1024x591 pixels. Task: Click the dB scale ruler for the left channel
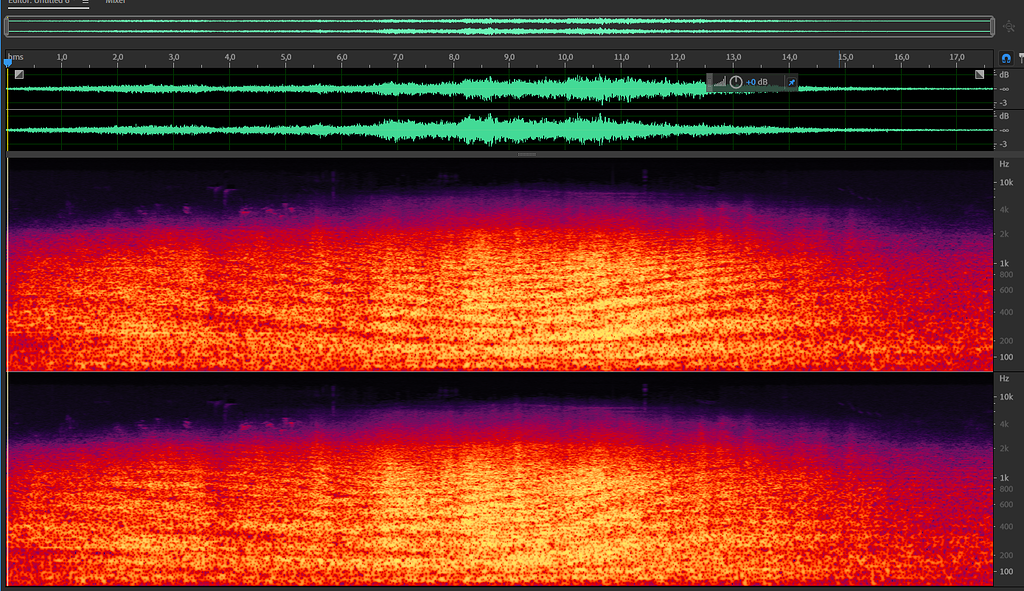(x=1005, y=88)
